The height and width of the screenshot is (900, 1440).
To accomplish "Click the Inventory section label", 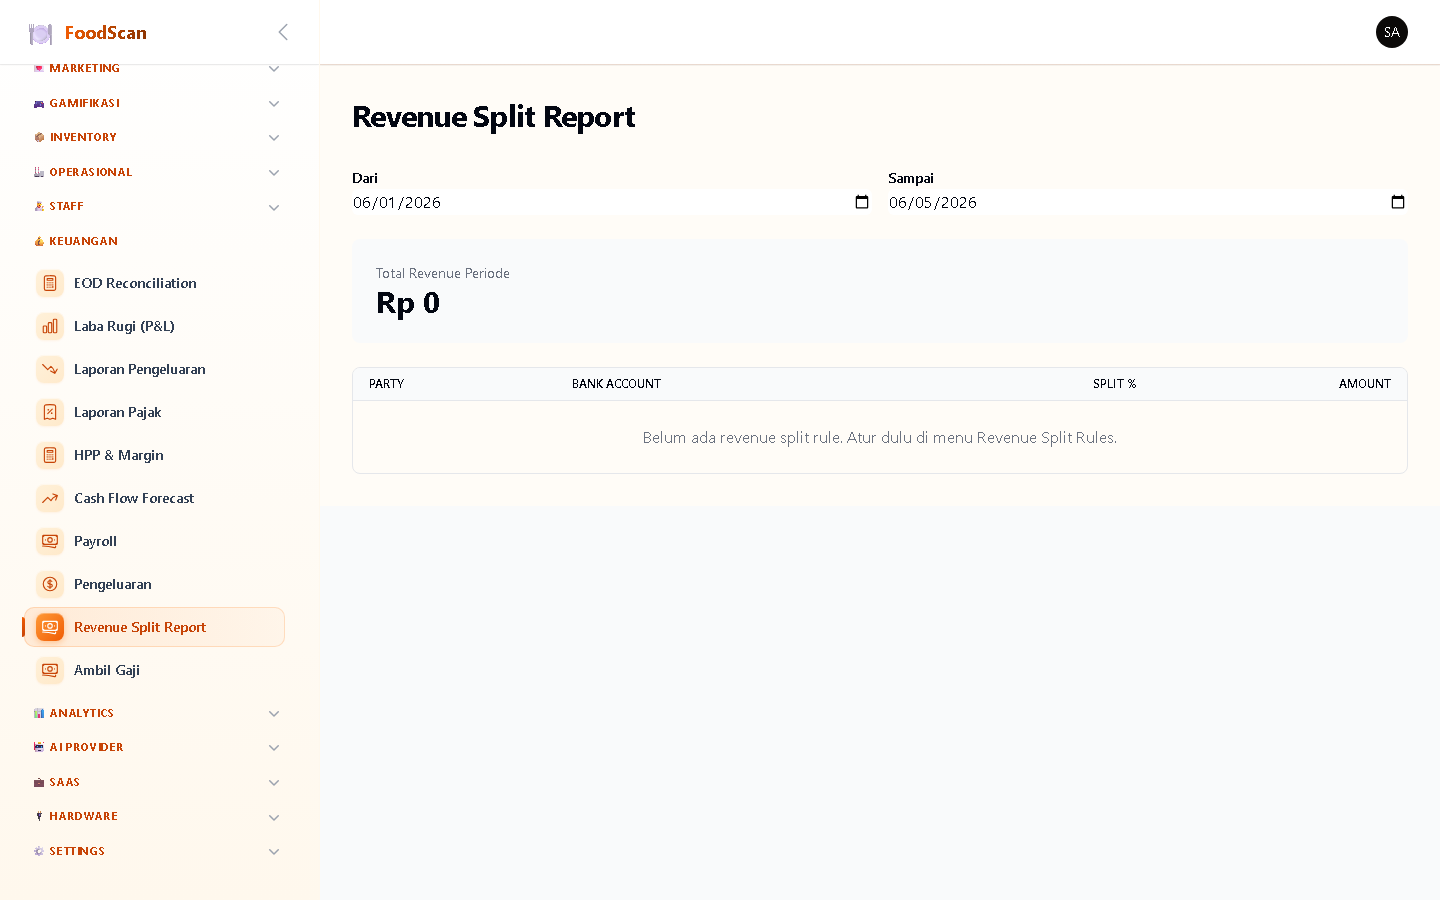I will [83, 137].
